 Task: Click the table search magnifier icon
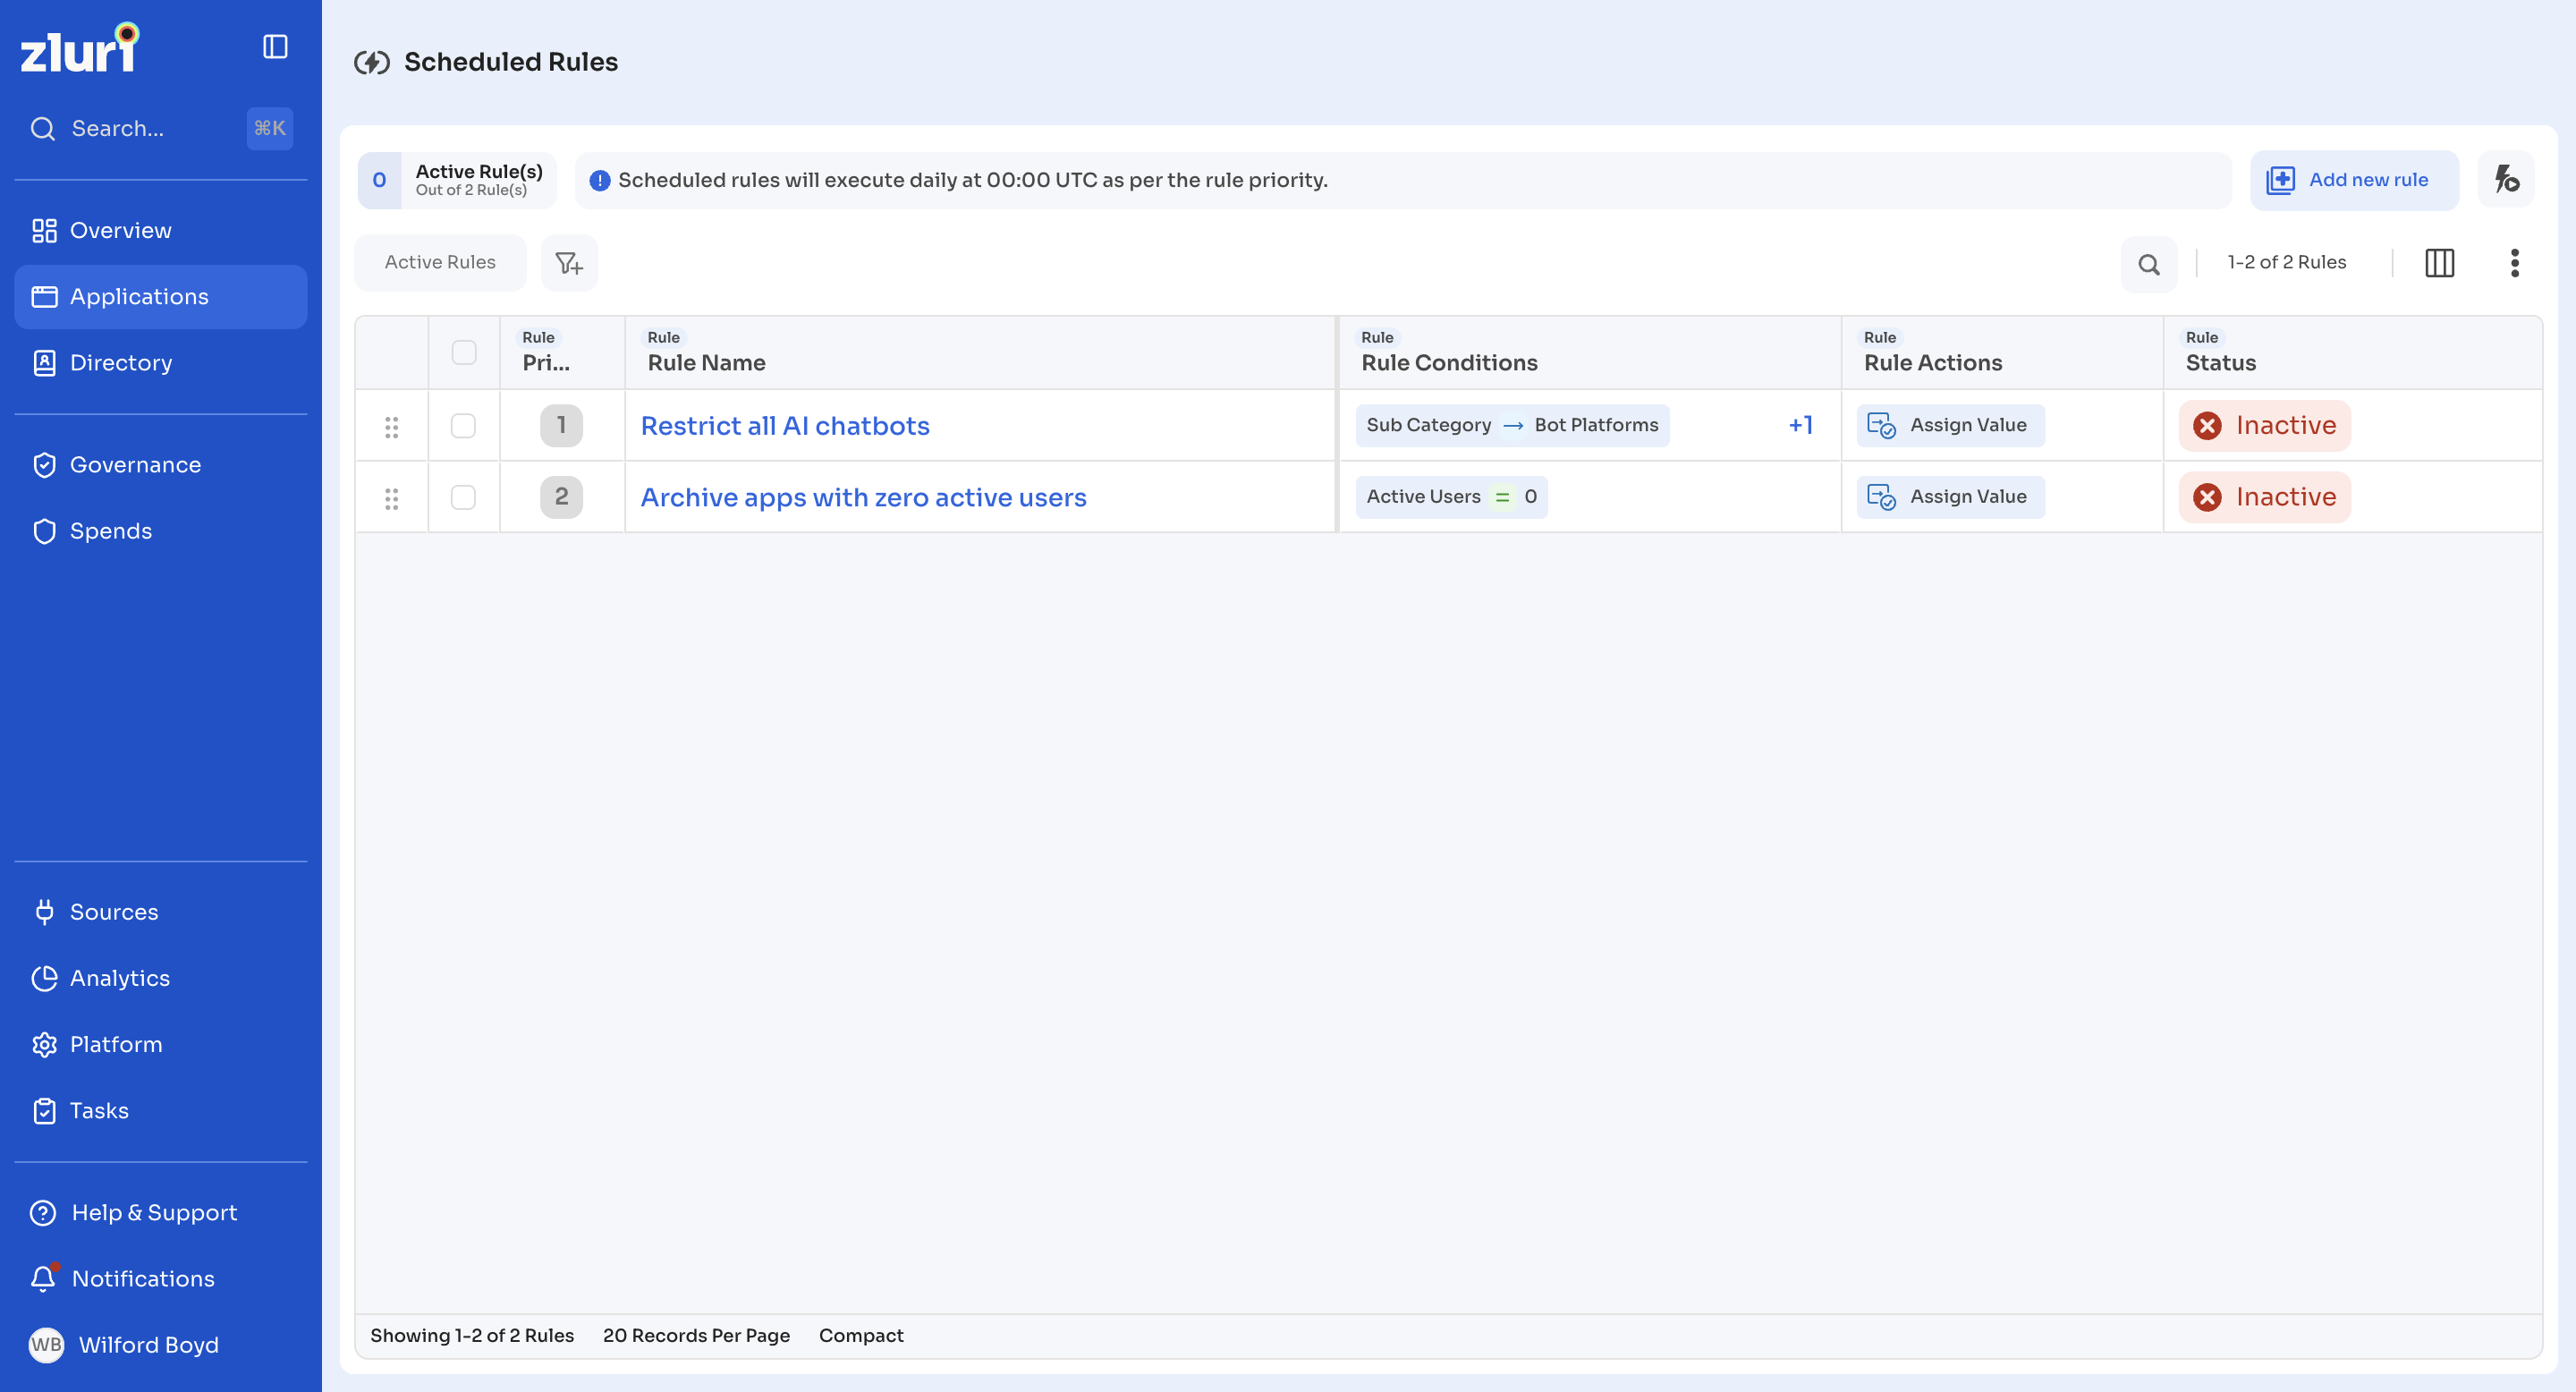[x=2148, y=264]
